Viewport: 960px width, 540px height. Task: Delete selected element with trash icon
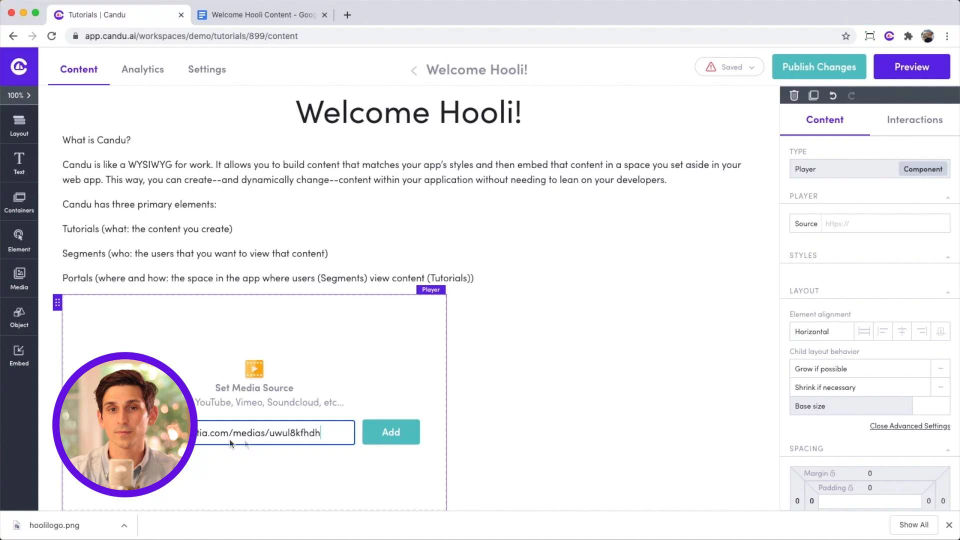[x=794, y=96]
